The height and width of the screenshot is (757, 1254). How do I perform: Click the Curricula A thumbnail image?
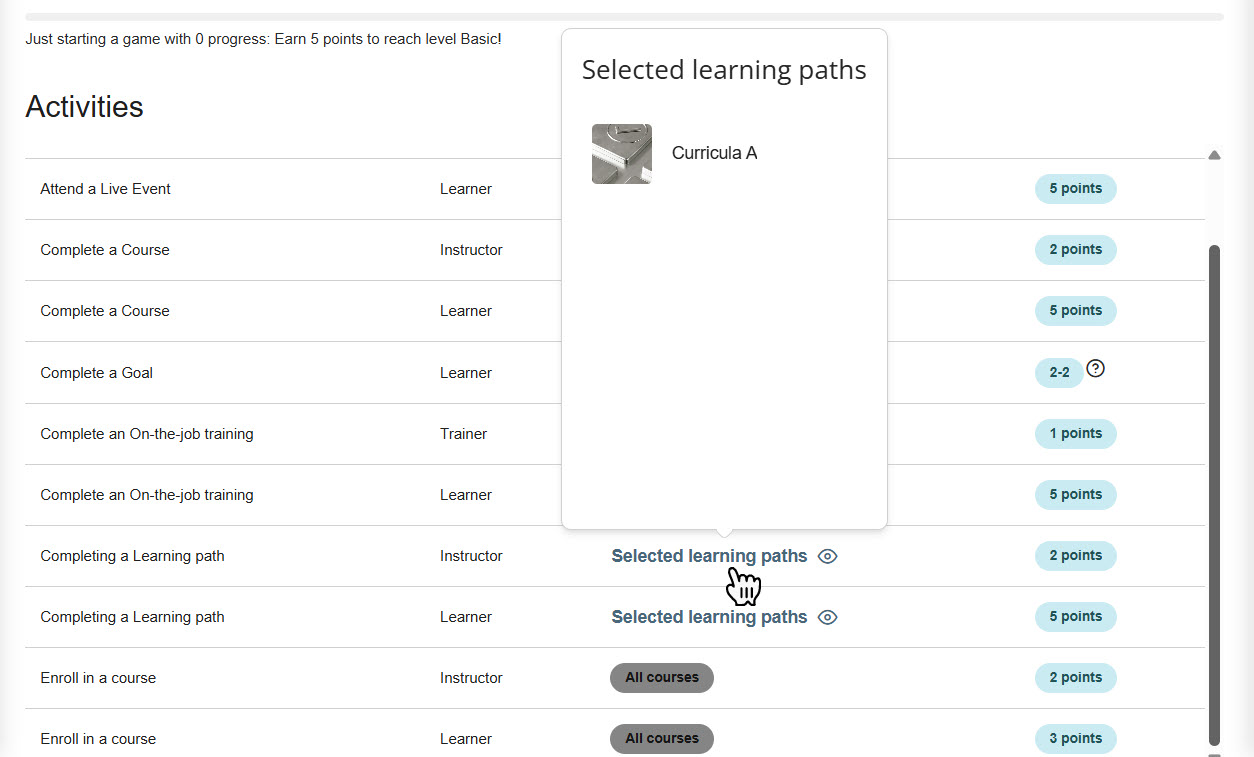pyautogui.click(x=621, y=153)
